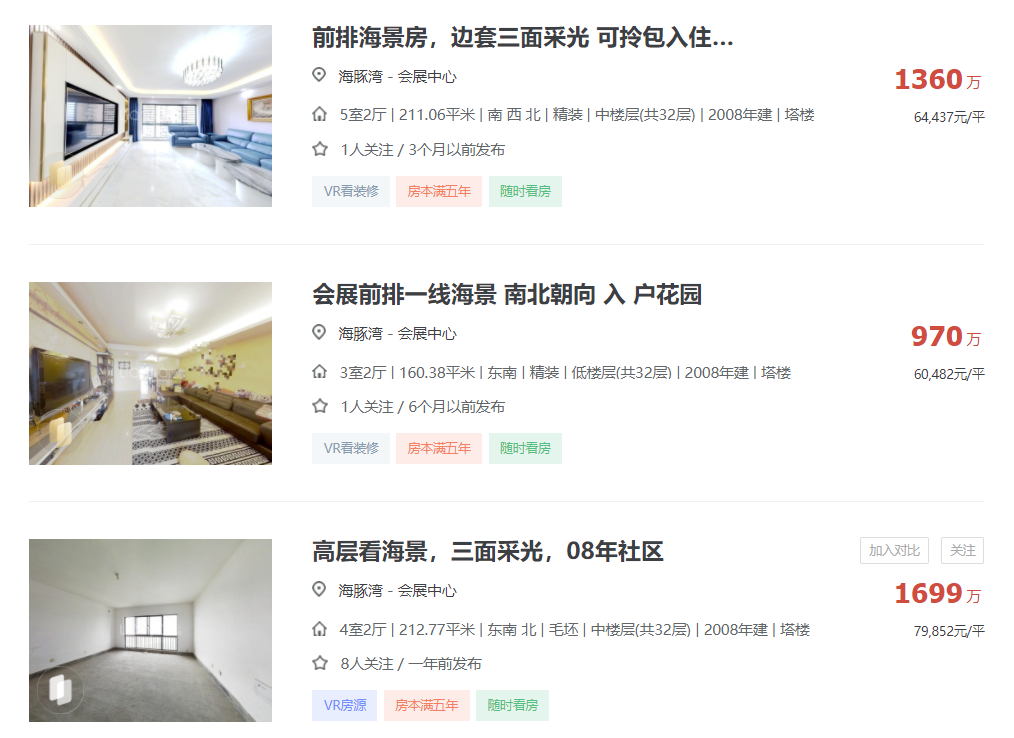
Task: Click 随时看房 tag on second listing
Action: pos(525,448)
